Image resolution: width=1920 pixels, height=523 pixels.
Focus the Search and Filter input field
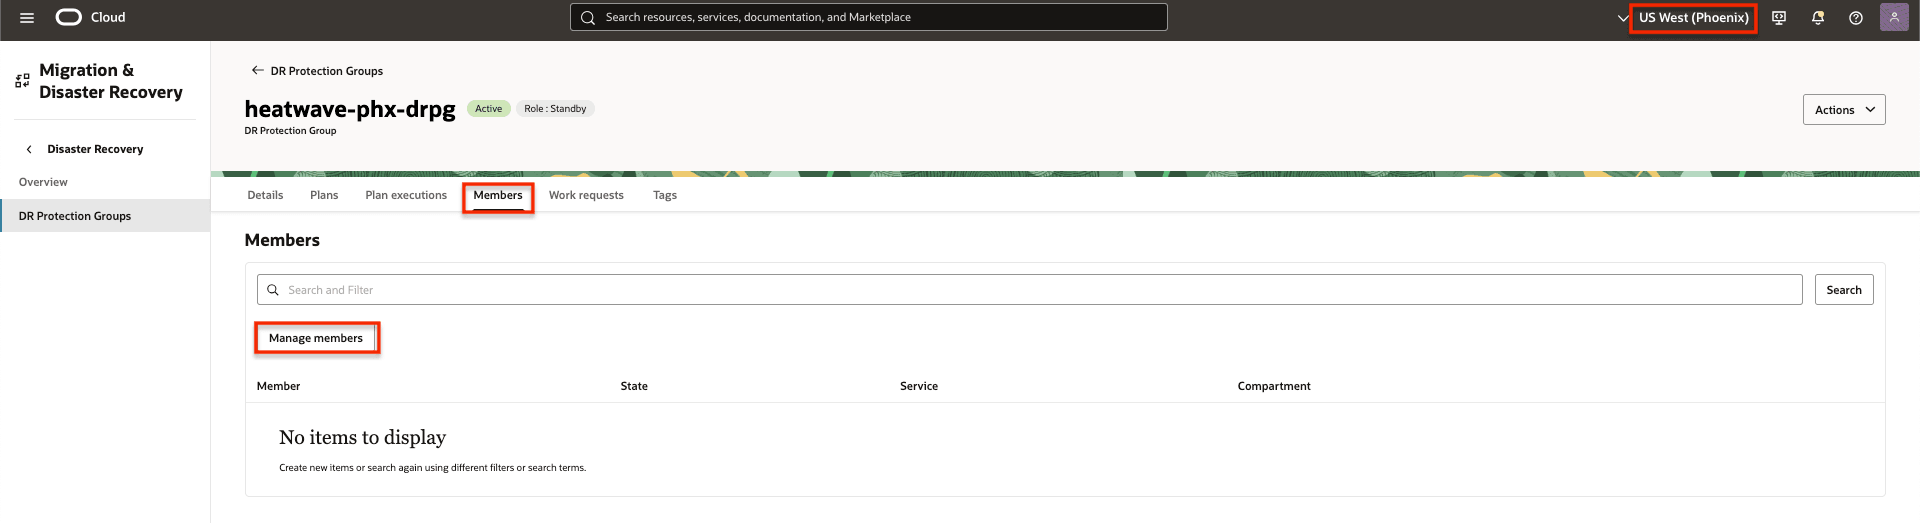tap(1030, 290)
